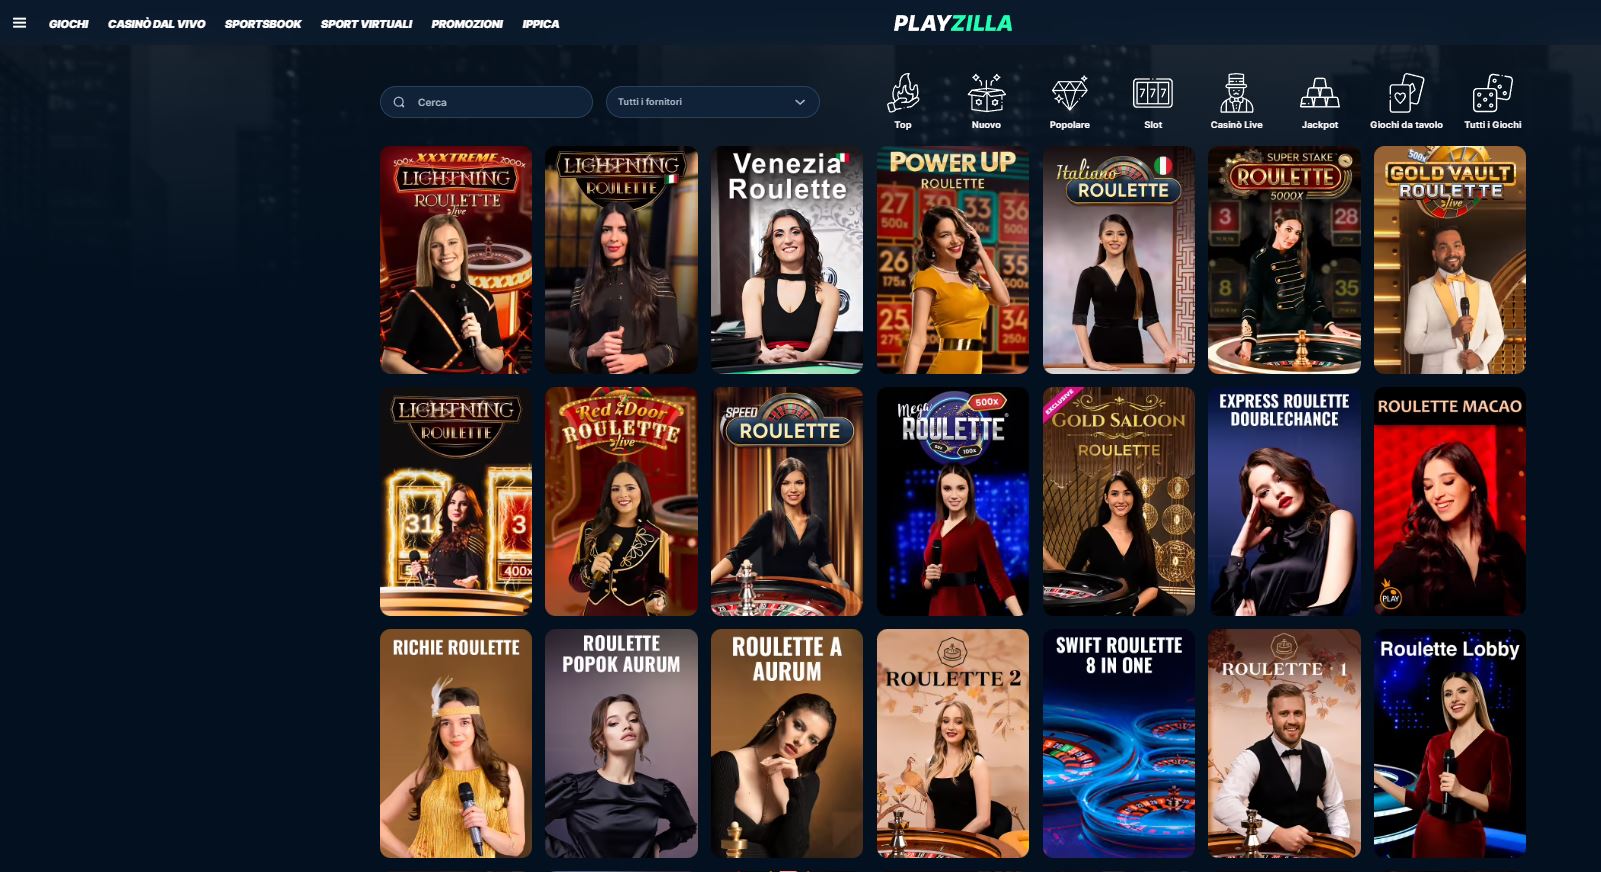Open Mega Roulette 500x game

953,502
